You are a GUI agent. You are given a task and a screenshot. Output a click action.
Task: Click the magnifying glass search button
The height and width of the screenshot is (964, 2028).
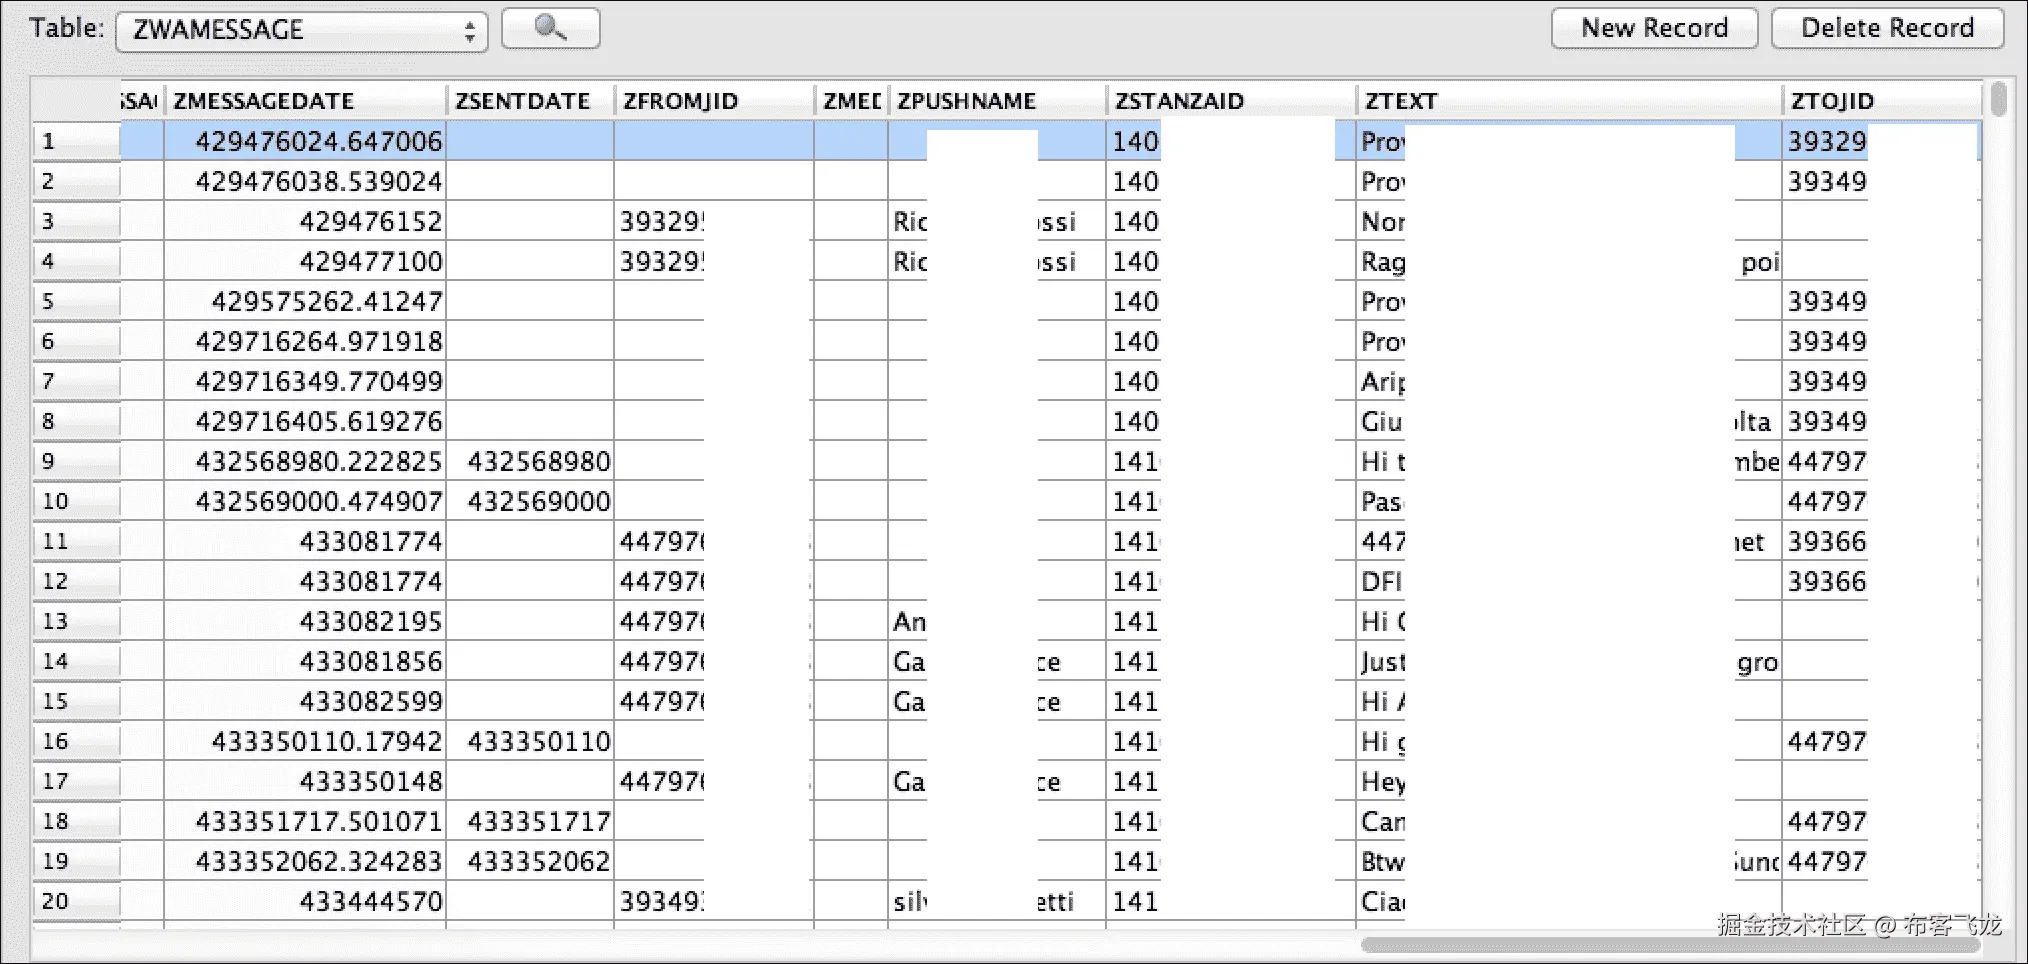tap(550, 28)
